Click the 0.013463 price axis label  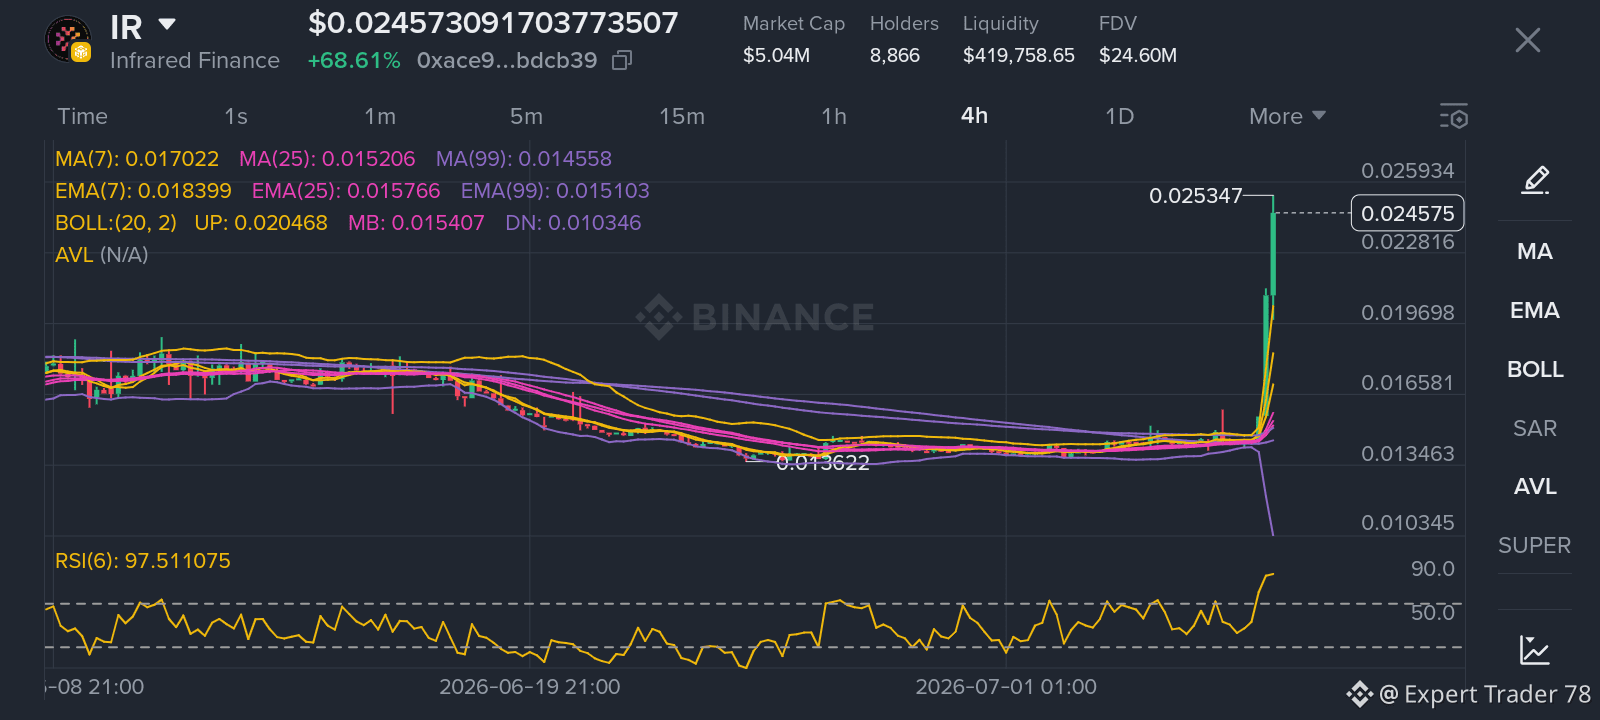click(x=1407, y=454)
